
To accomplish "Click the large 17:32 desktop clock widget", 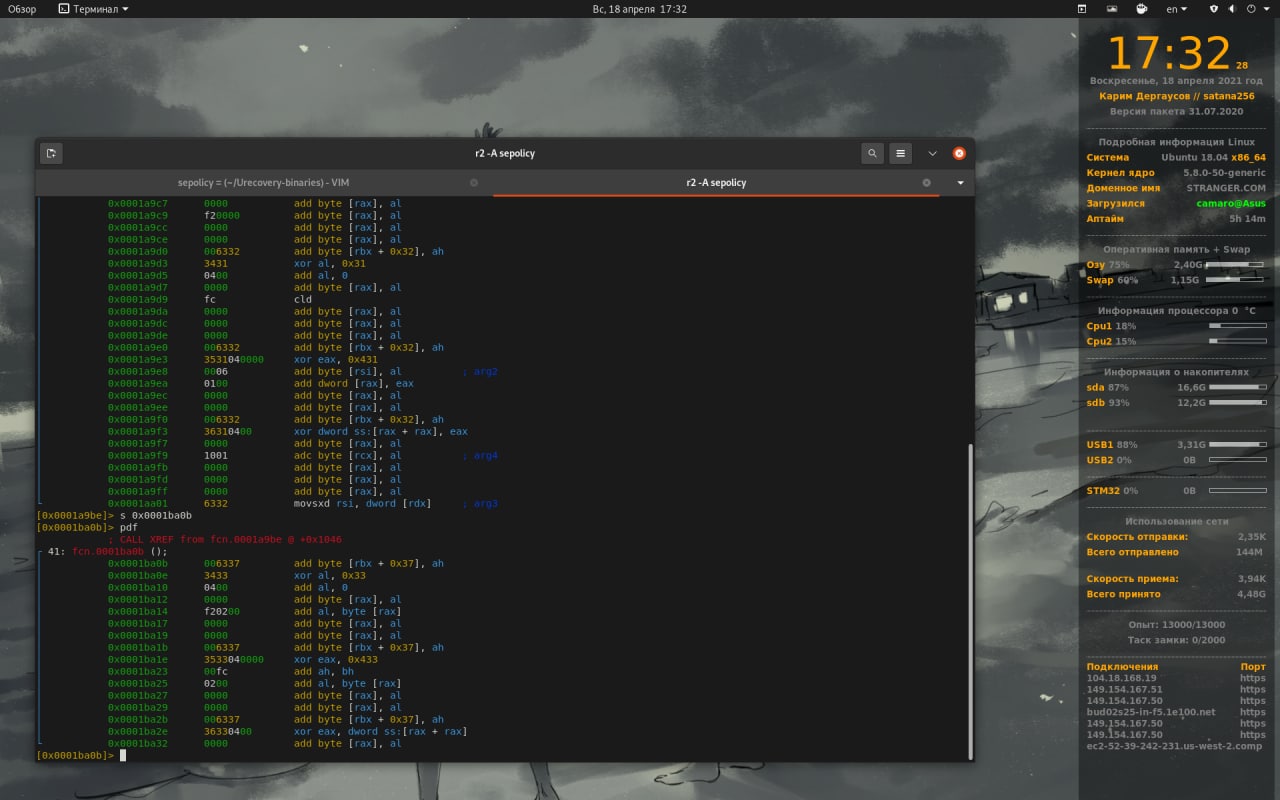I will coord(1168,54).
